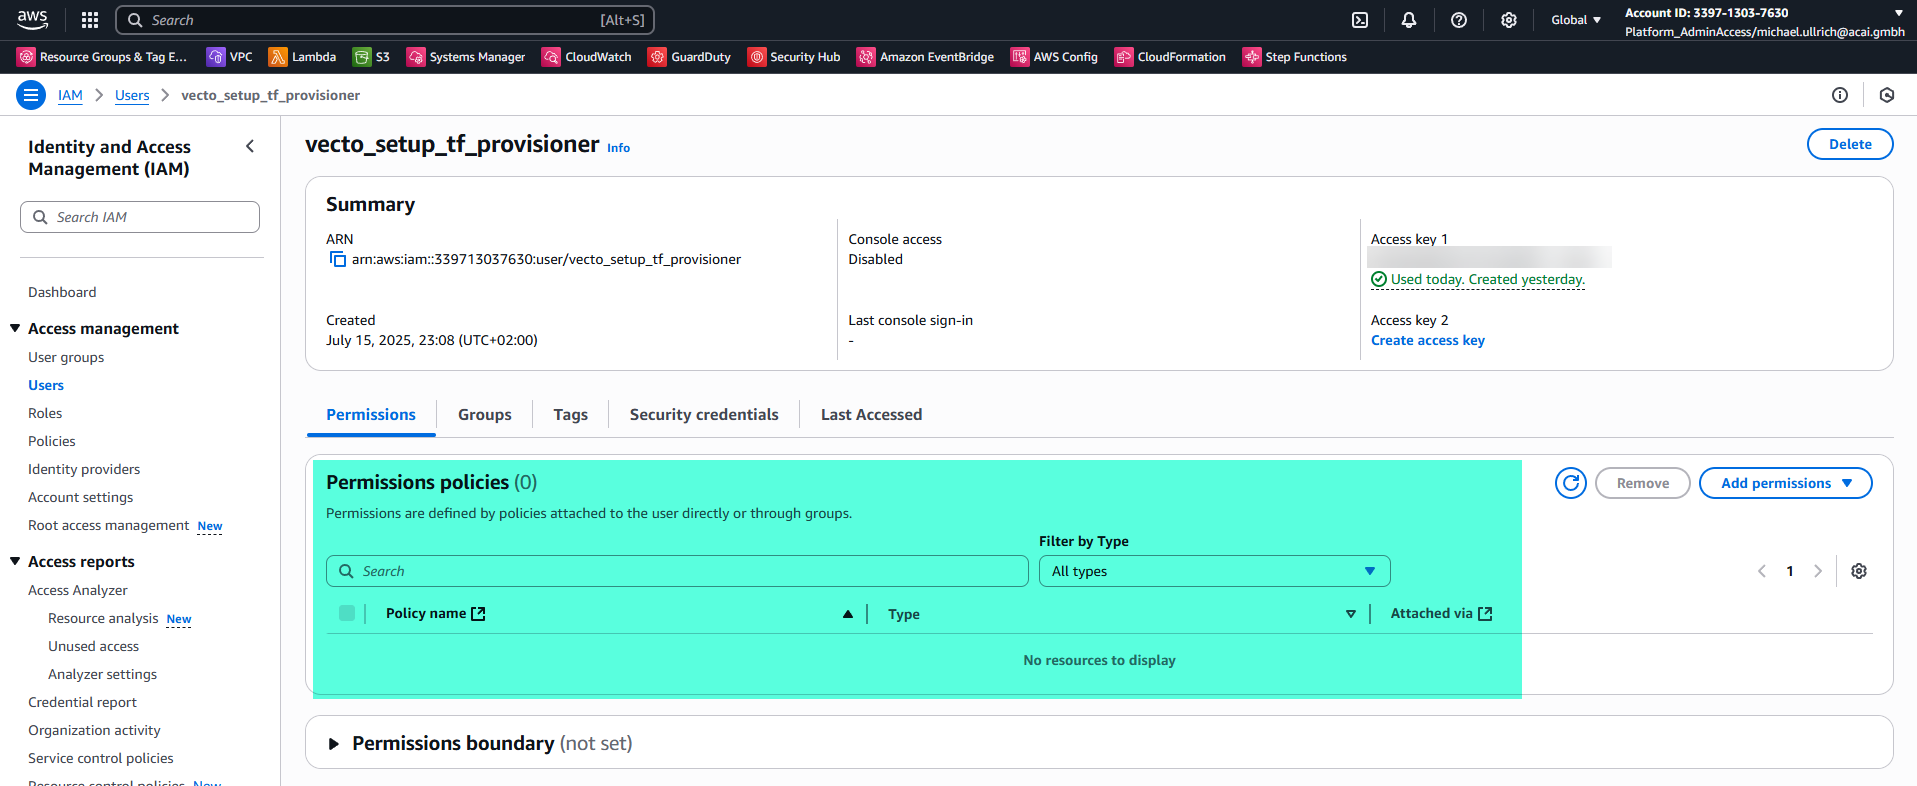The height and width of the screenshot is (786, 1917).
Task: Open the notifications bell
Action: click(1409, 20)
